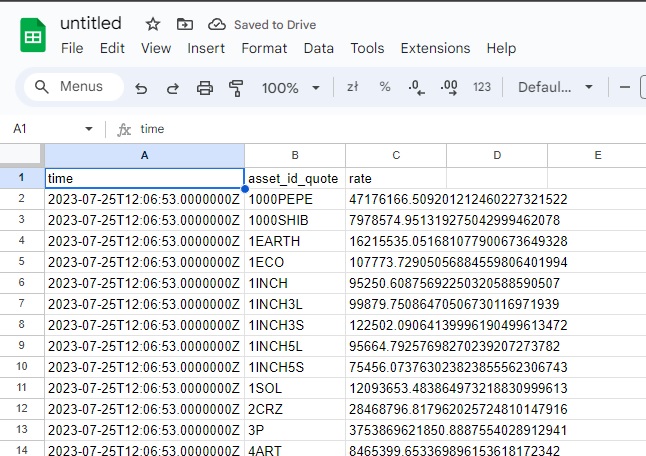The height and width of the screenshot is (456, 646).
Task: Click the Move to folder icon
Action: click(185, 24)
